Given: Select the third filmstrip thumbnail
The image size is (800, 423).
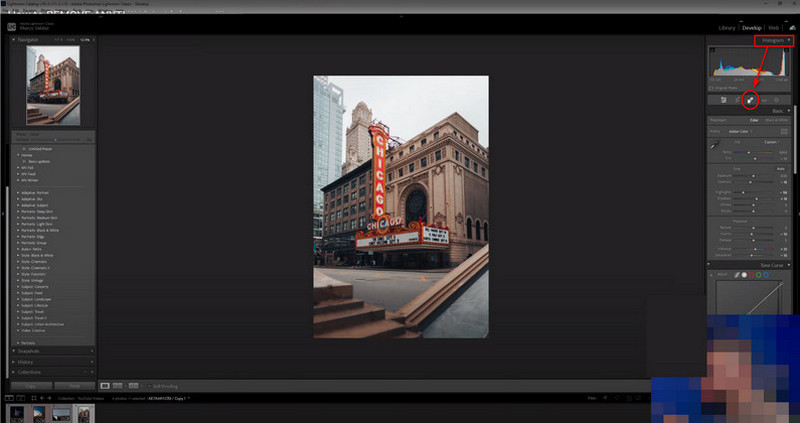Looking at the screenshot, I should [61, 414].
